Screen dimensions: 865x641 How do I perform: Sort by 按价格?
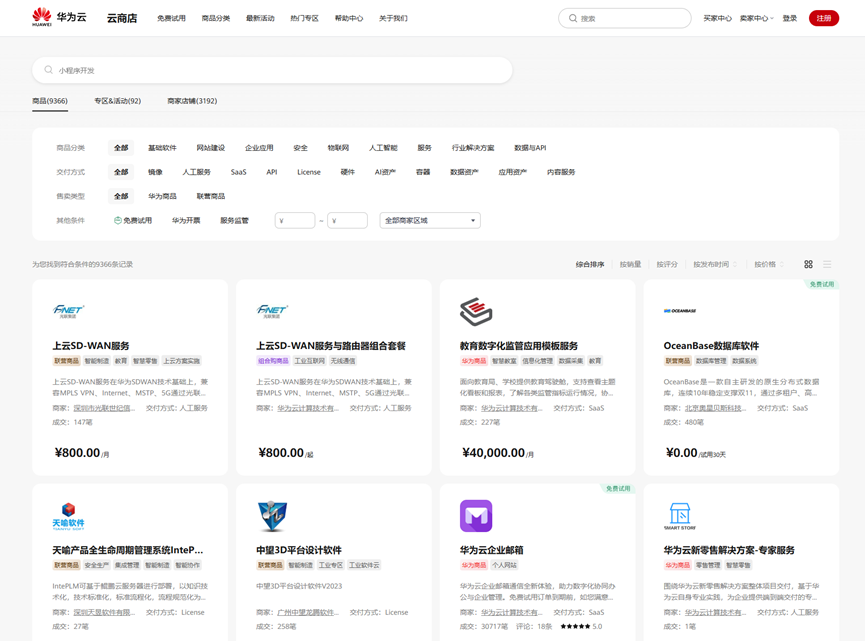(x=768, y=264)
